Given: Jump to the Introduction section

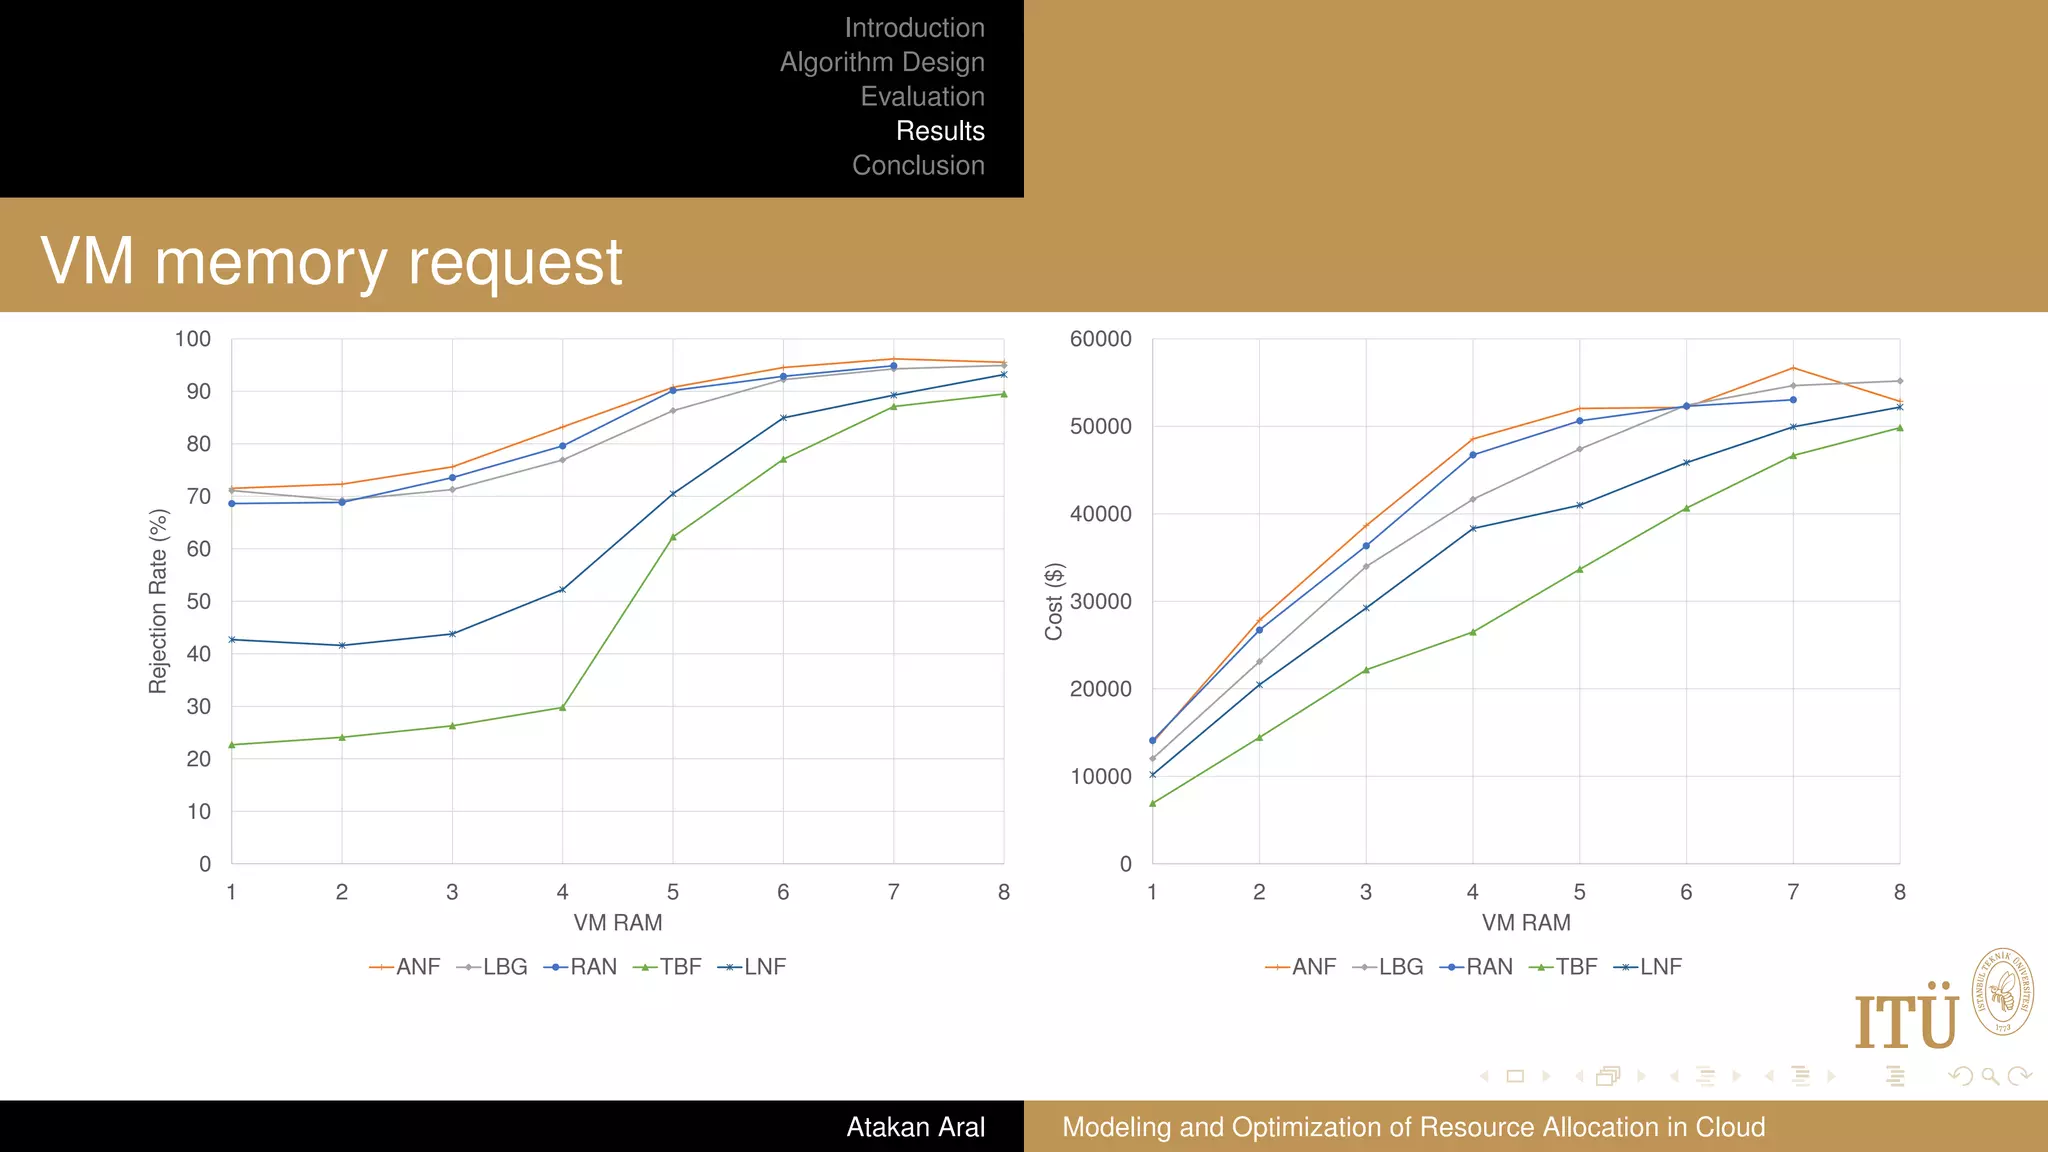Looking at the screenshot, I should click(914, 27).
